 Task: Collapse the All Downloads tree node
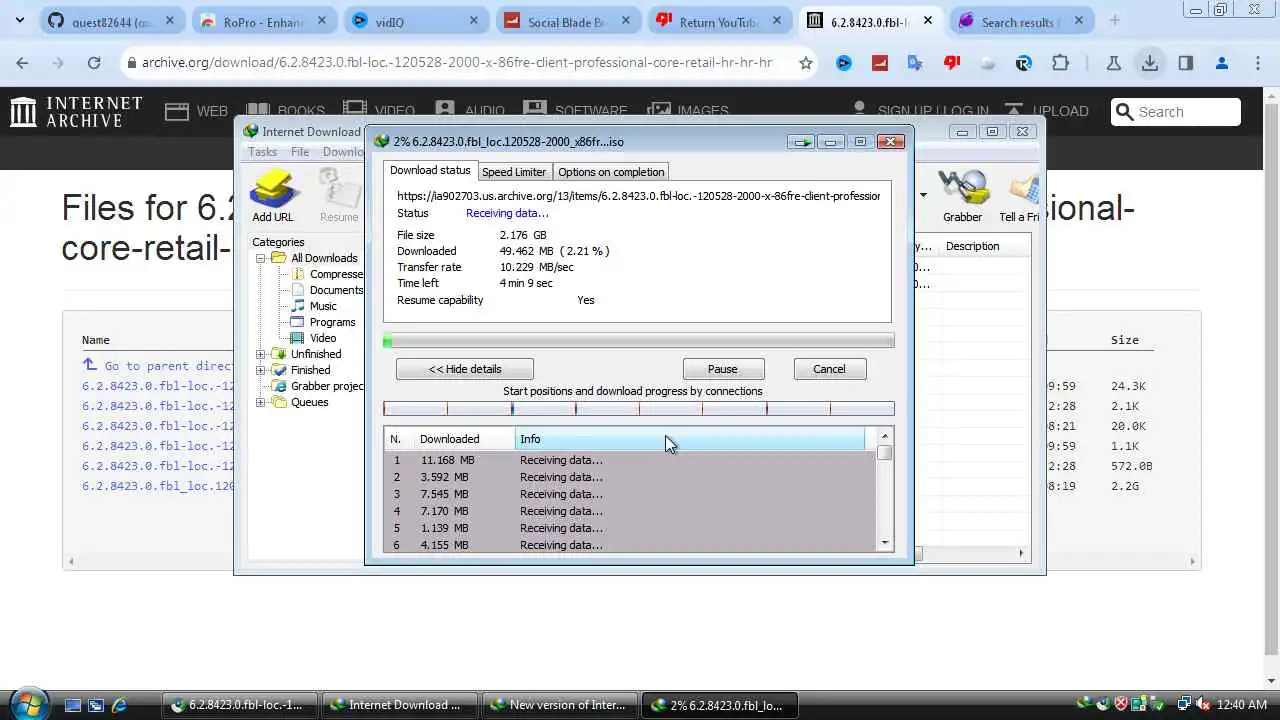pyautogui.click(x=261, y=258)
